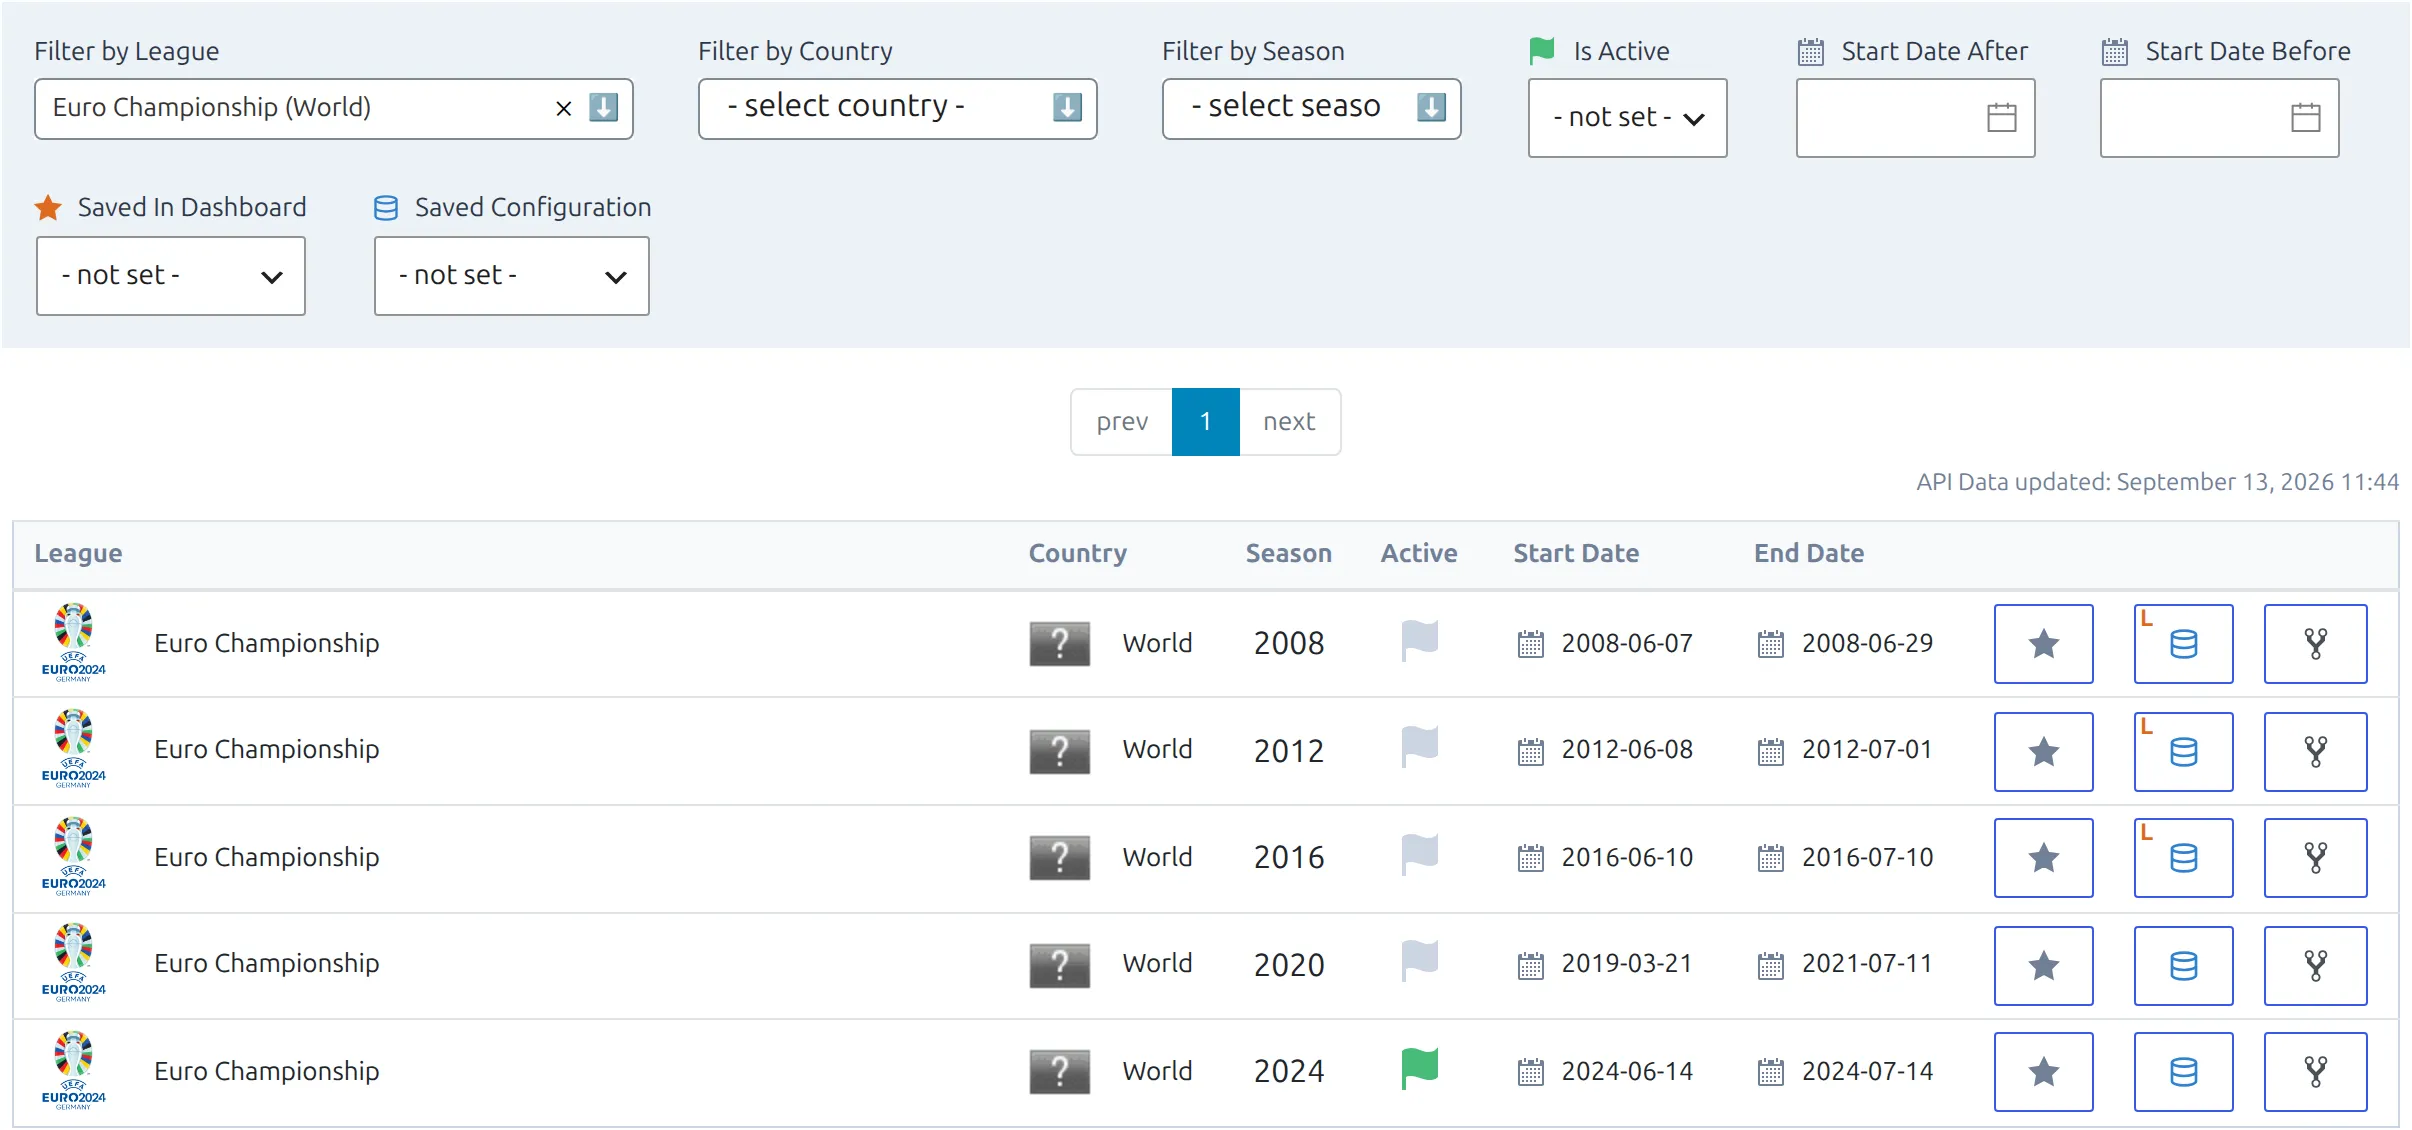Open the Is Active dropdown
Image resolution: width=2412 pixels, height=1130 pixels.
(x=1627, y=118)
